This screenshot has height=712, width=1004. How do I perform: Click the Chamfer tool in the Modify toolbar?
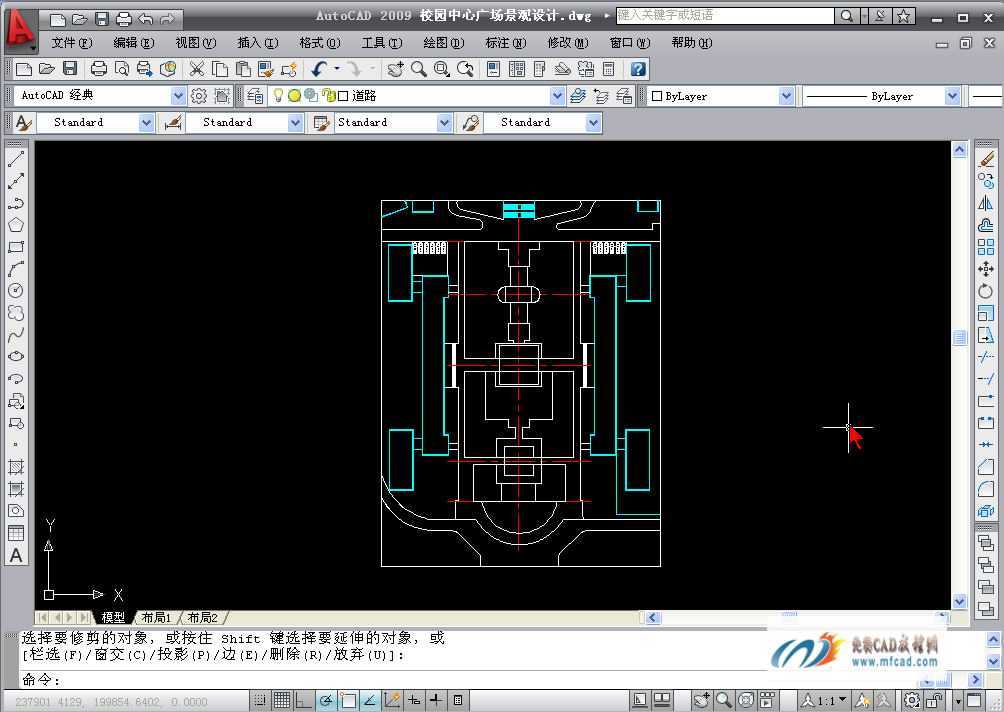(986, 467)
